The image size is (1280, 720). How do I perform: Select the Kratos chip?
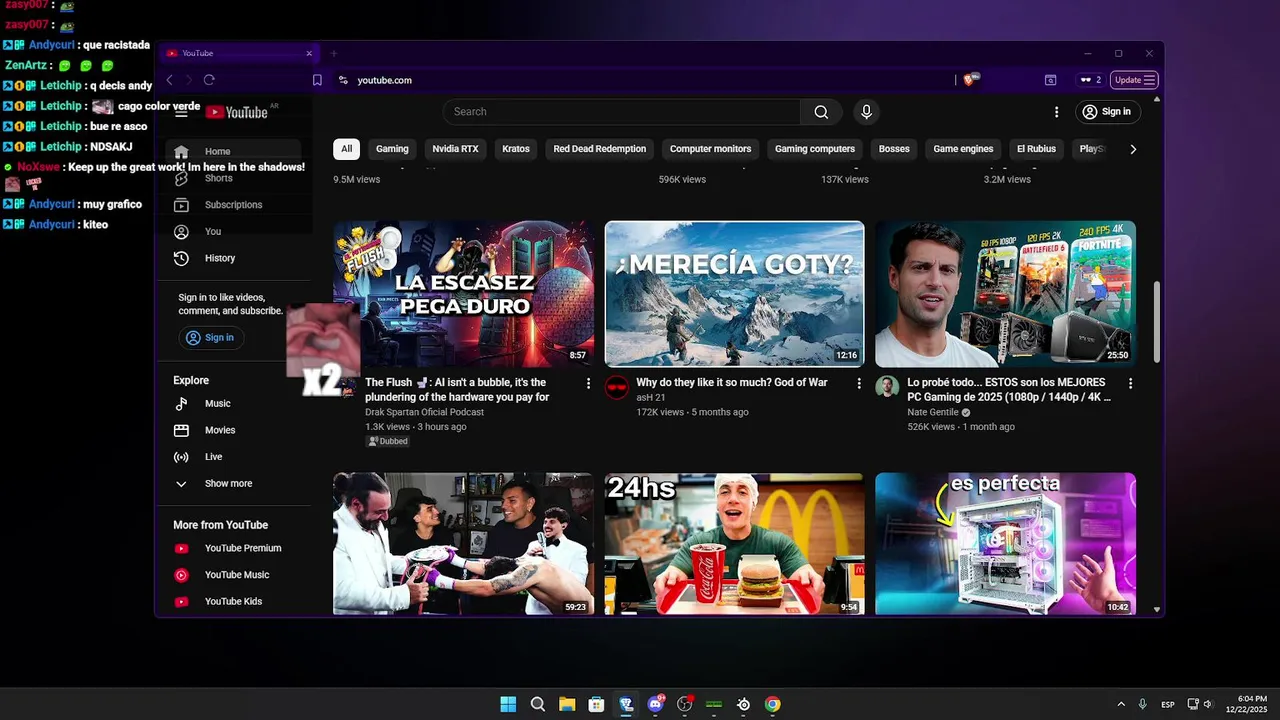(x=516, y=149)
